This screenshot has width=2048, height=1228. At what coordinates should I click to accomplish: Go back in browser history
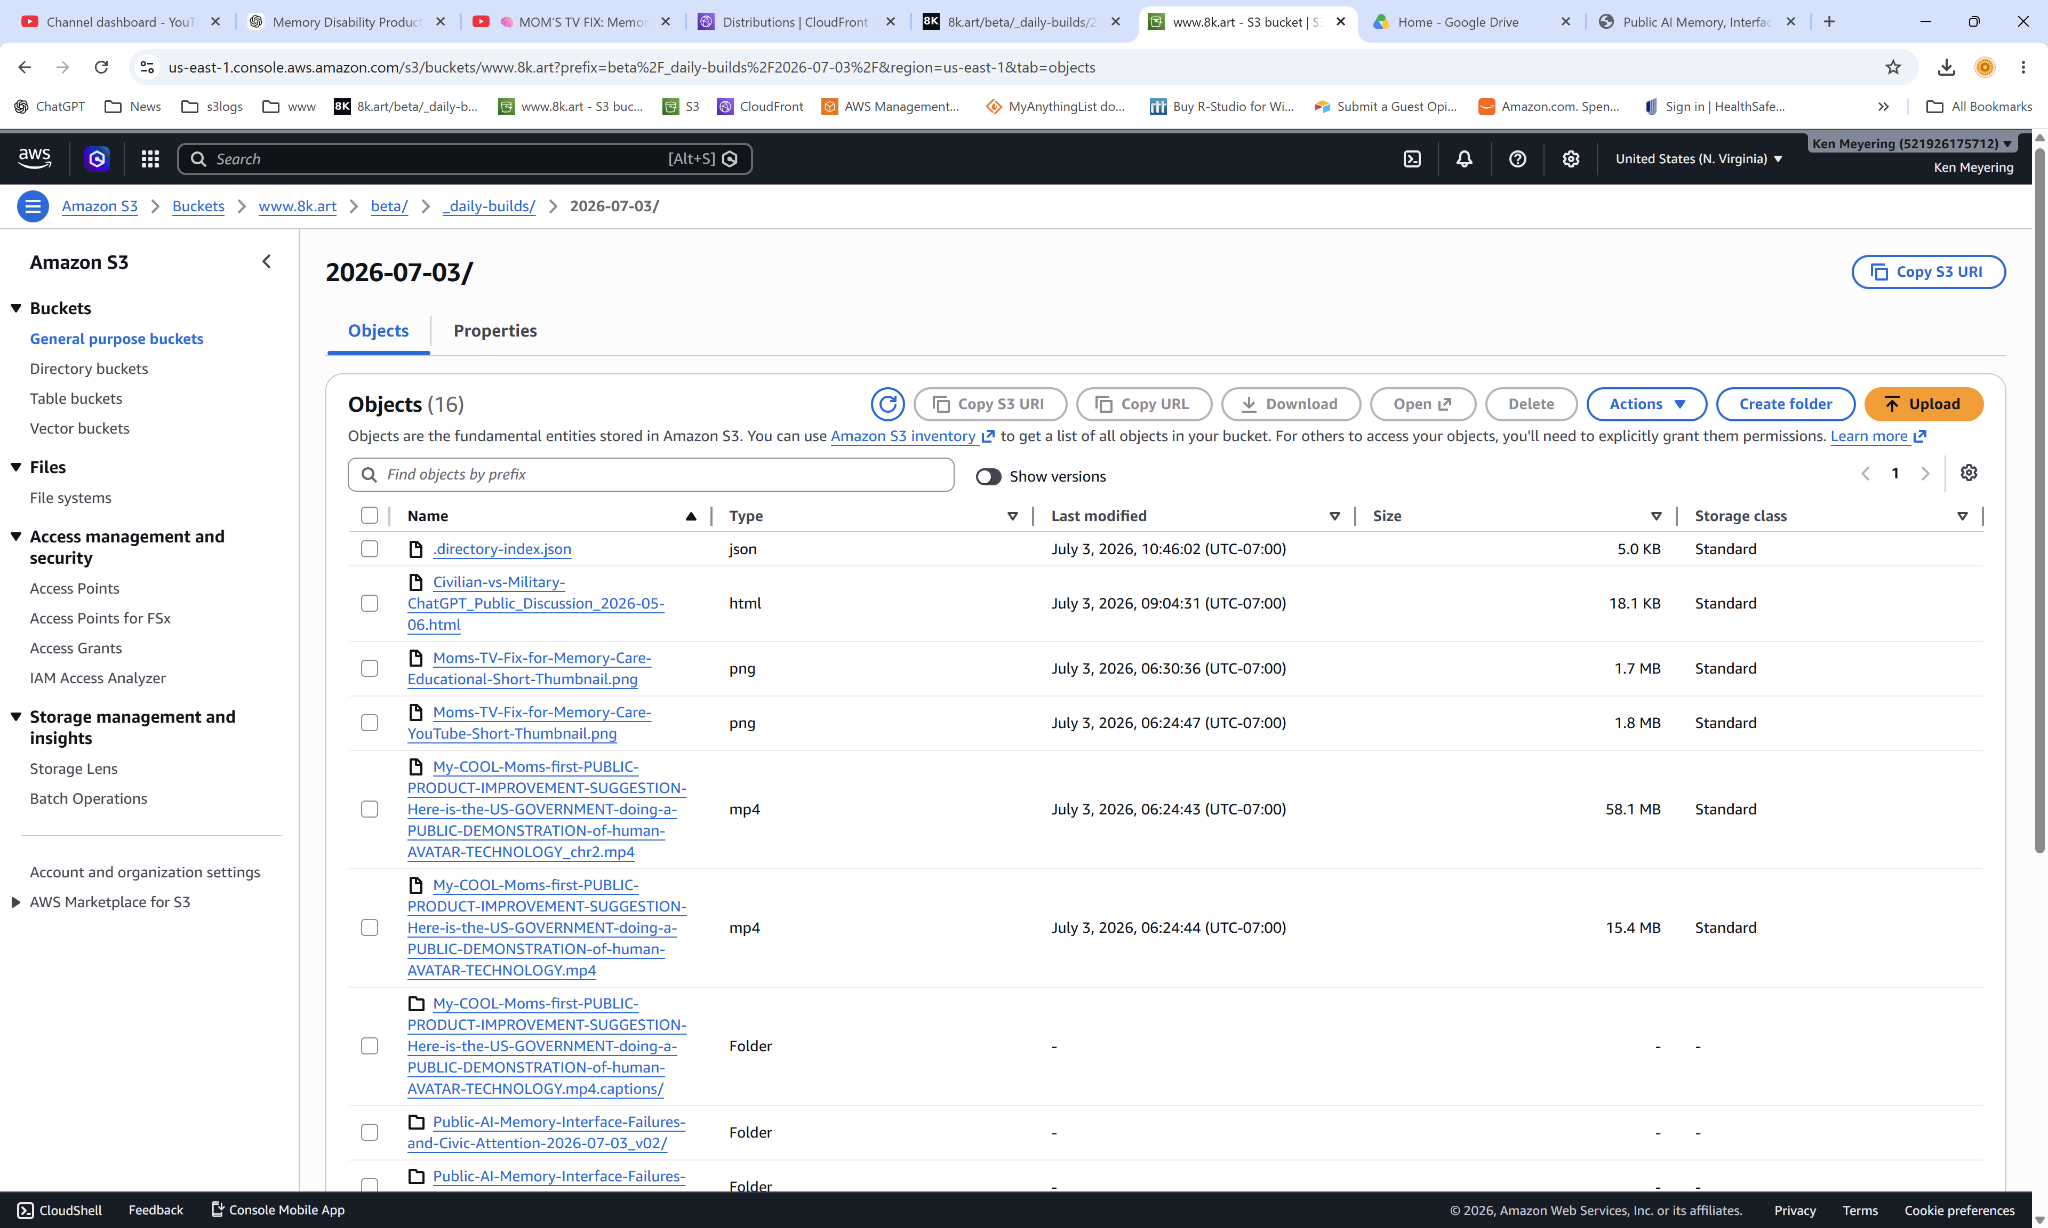coord(25,67)
